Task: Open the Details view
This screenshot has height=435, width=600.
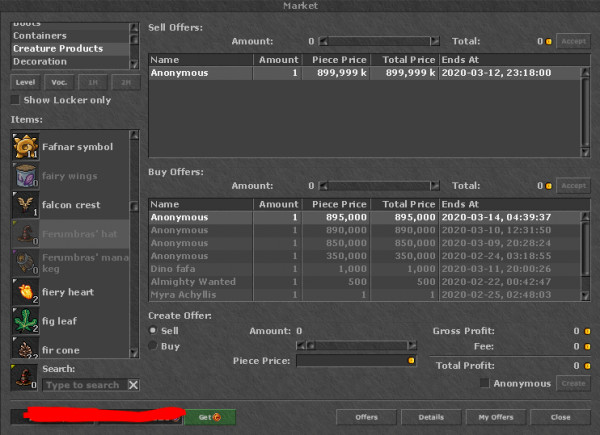Action: point(431,417)
